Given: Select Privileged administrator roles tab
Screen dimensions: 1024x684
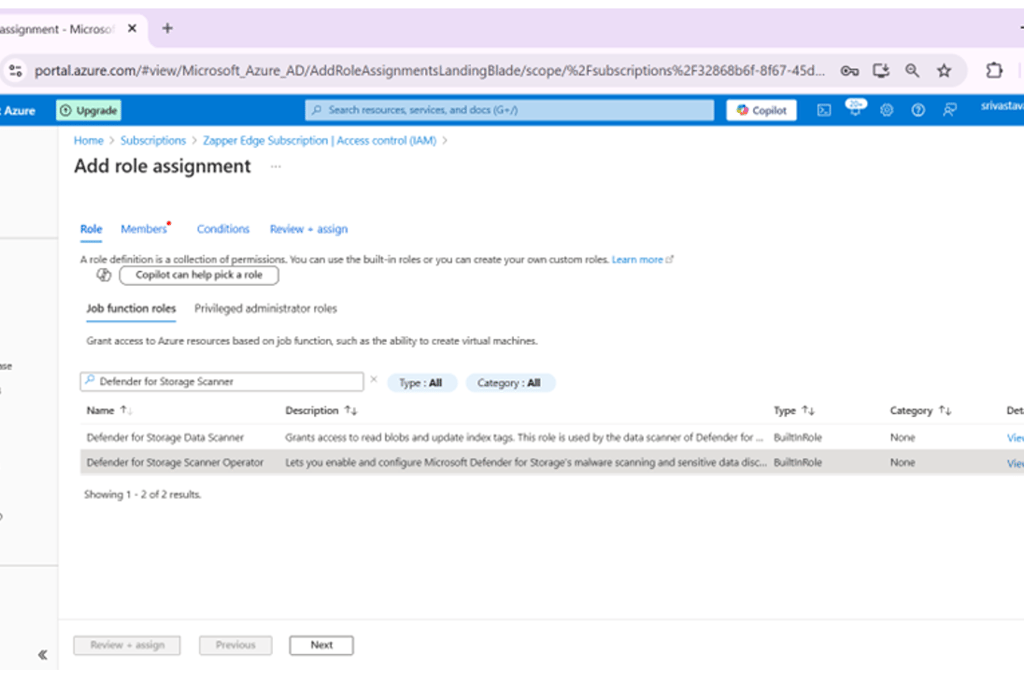Looking at the screenshot, I should [266, 308].
